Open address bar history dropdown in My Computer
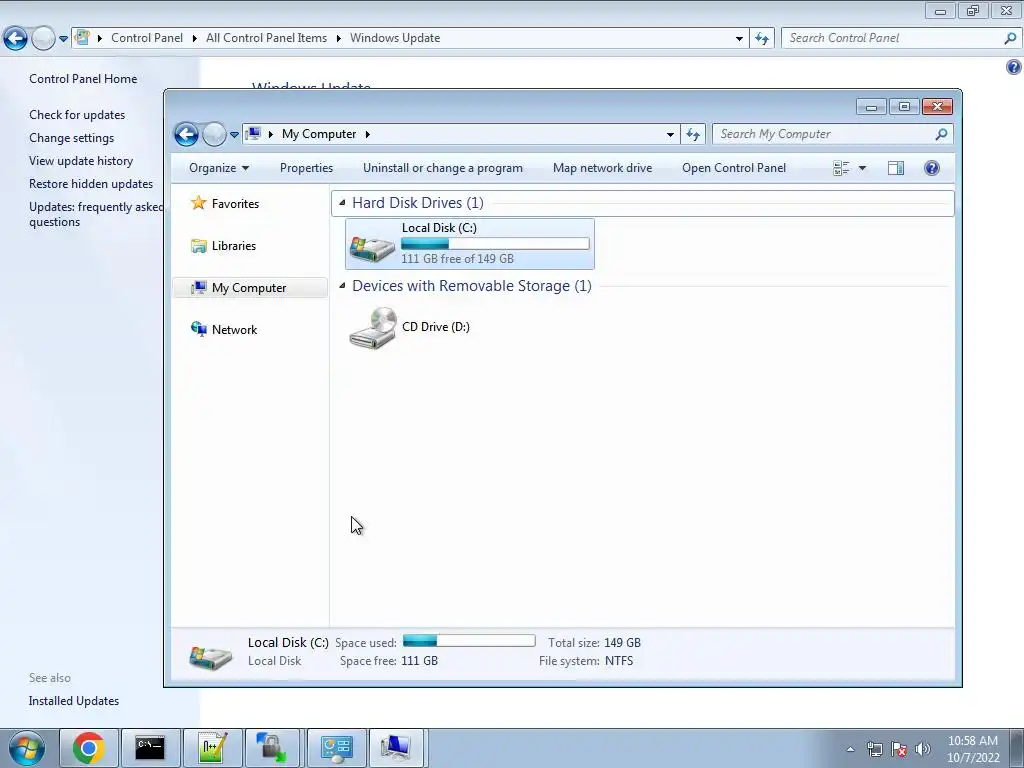This screenshot has height=768, width=1024. [x=670, y=135]
